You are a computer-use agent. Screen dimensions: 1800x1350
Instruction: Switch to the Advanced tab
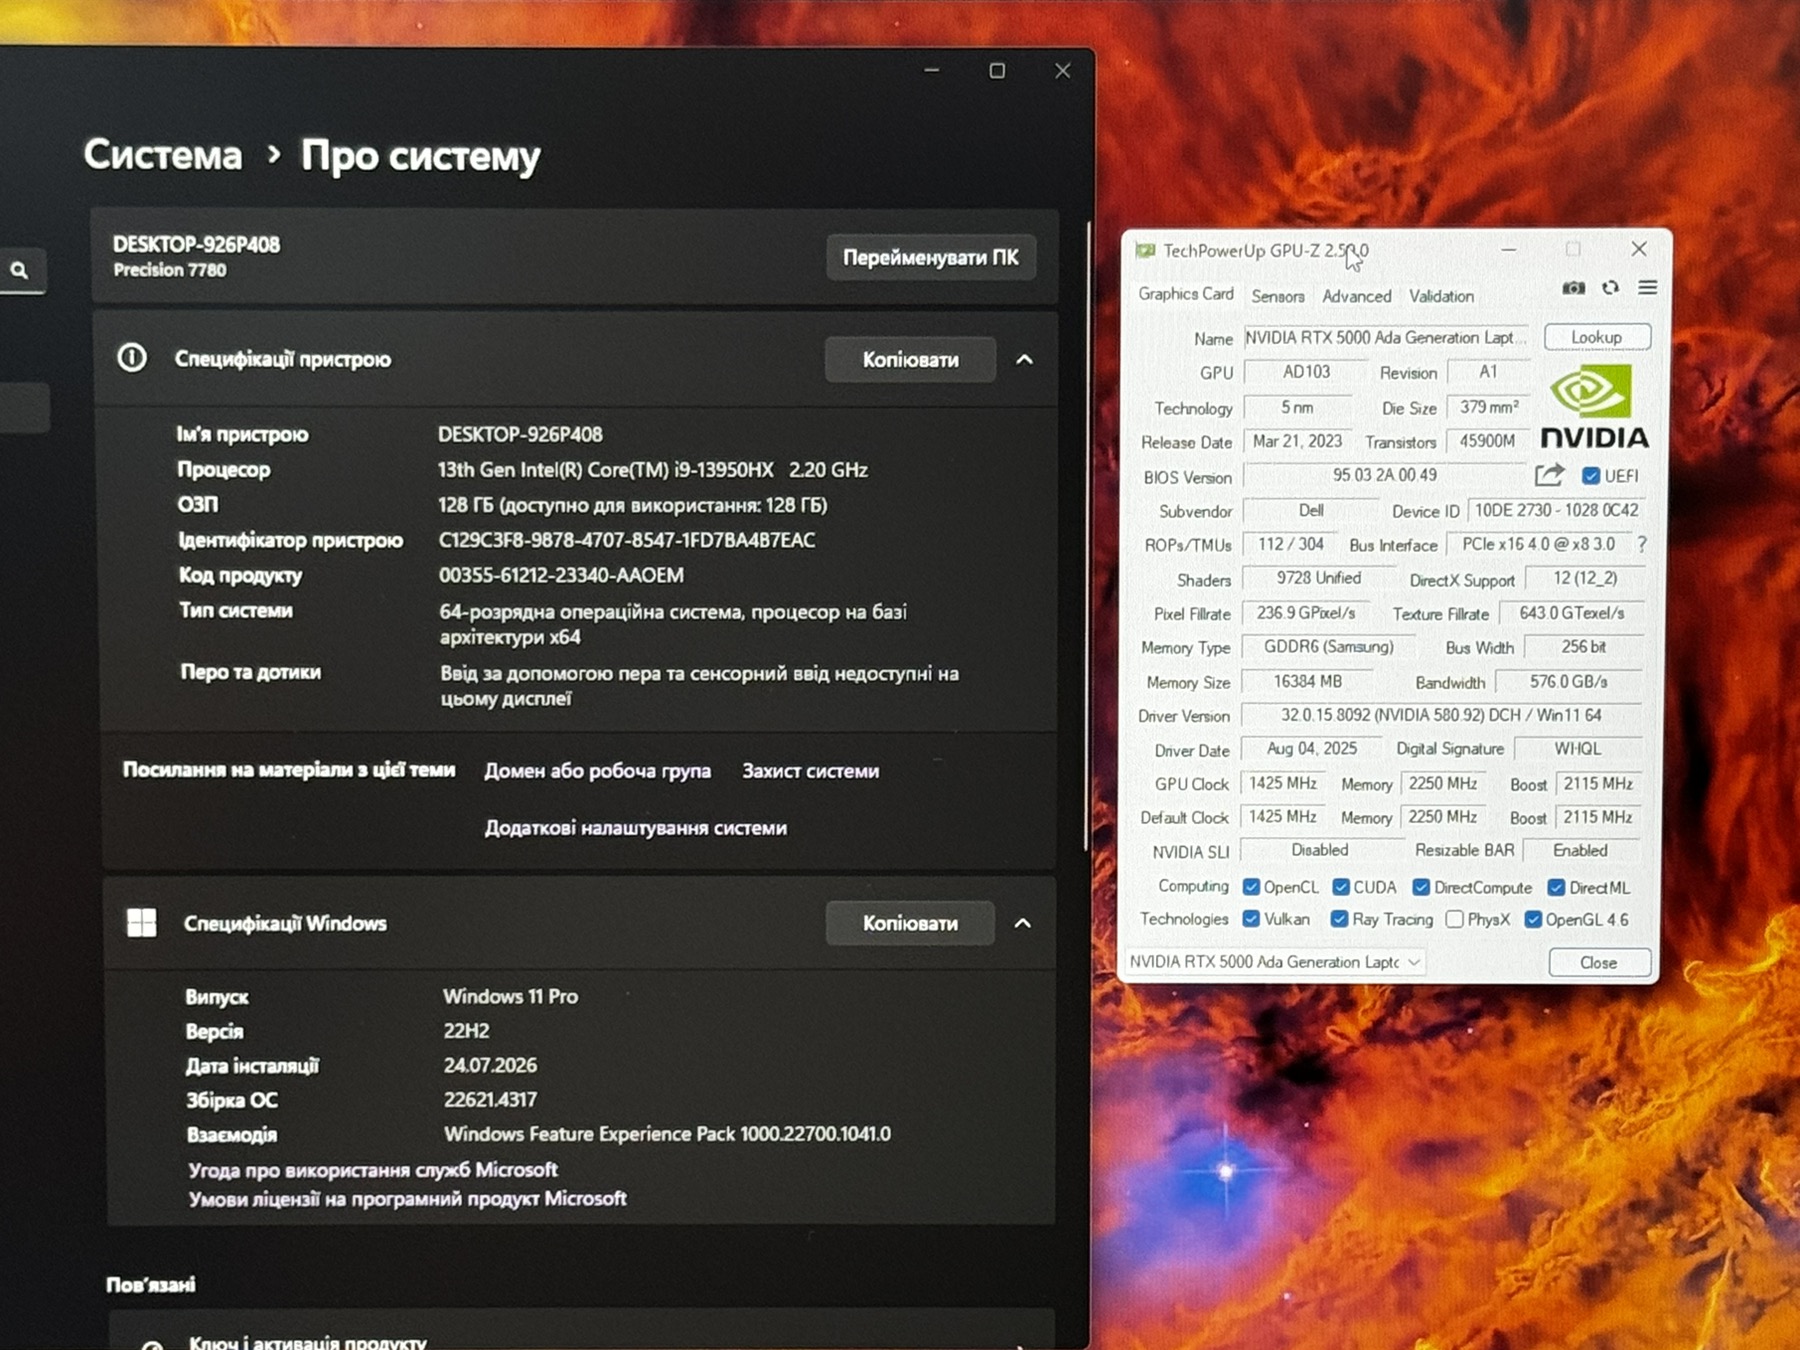[x=1356, y=296]
